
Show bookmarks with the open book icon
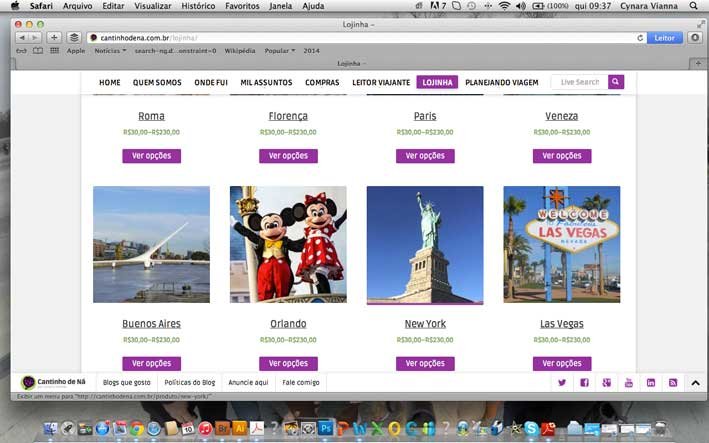[x=38, y=51]
